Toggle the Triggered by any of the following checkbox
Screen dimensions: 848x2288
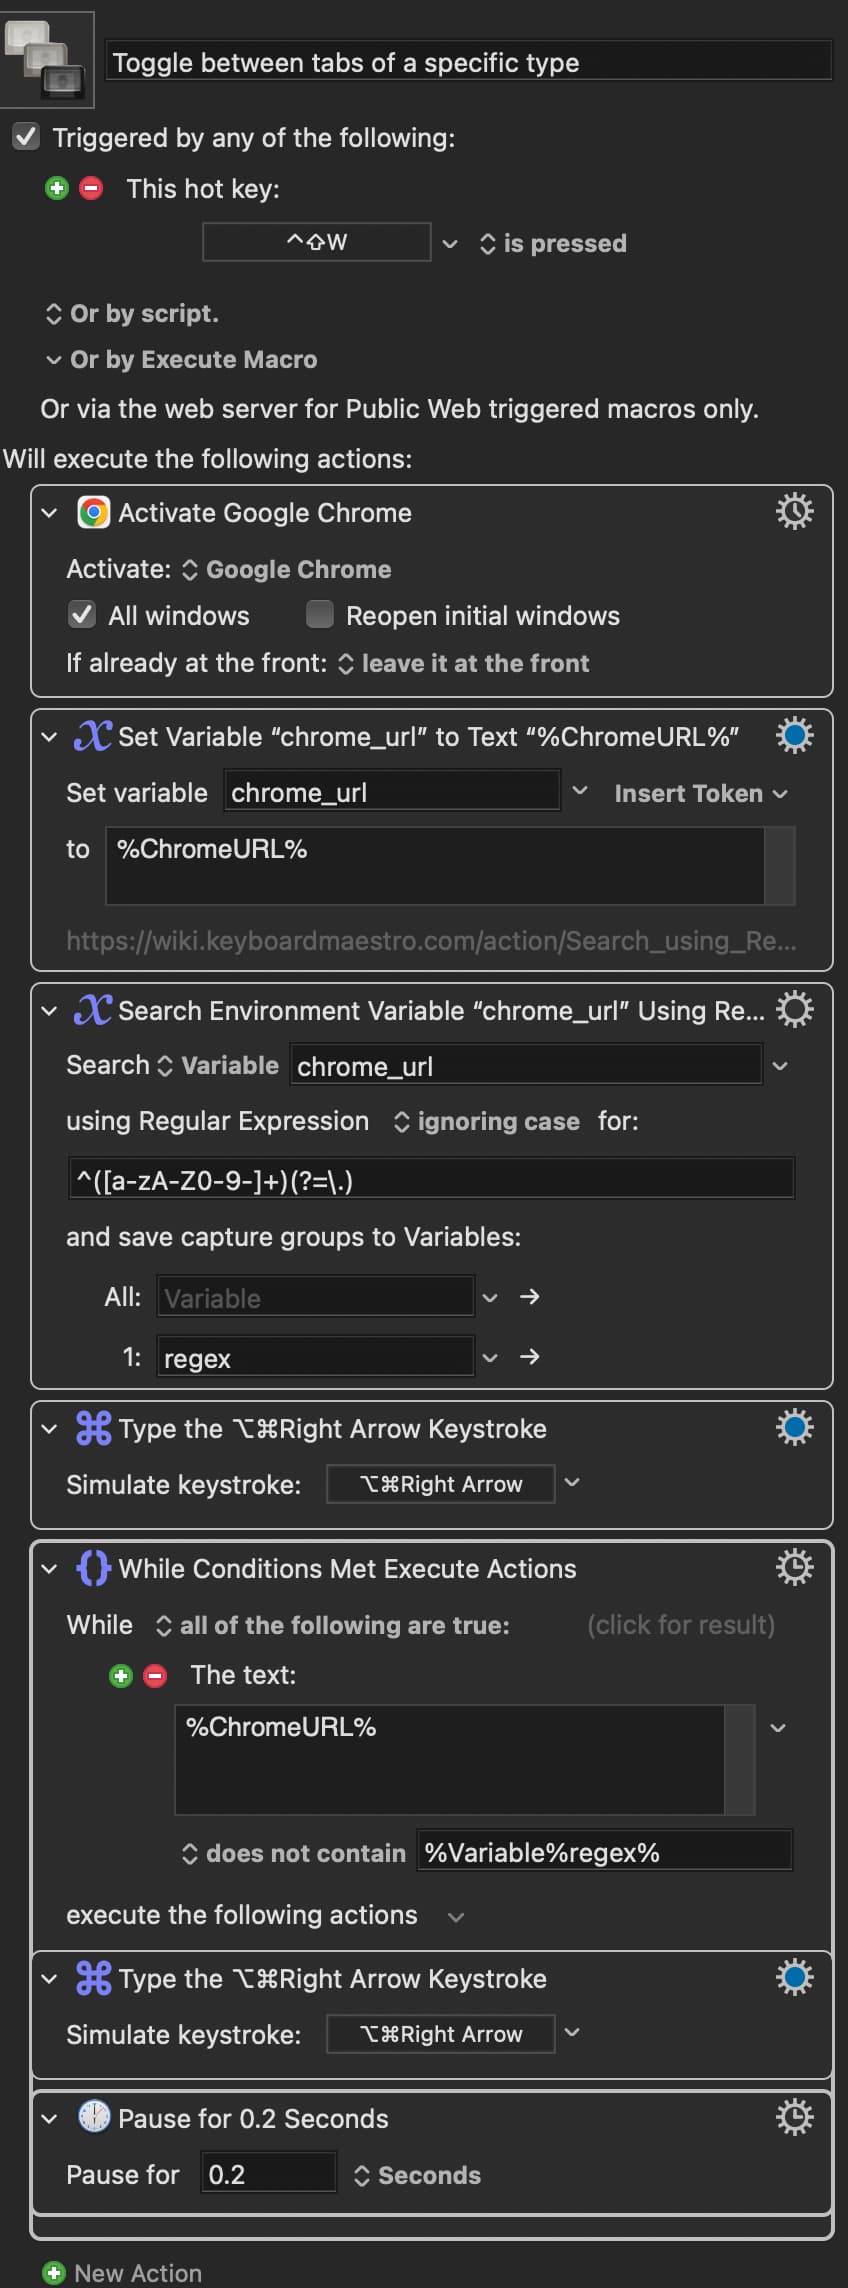[x=26, y=137]
